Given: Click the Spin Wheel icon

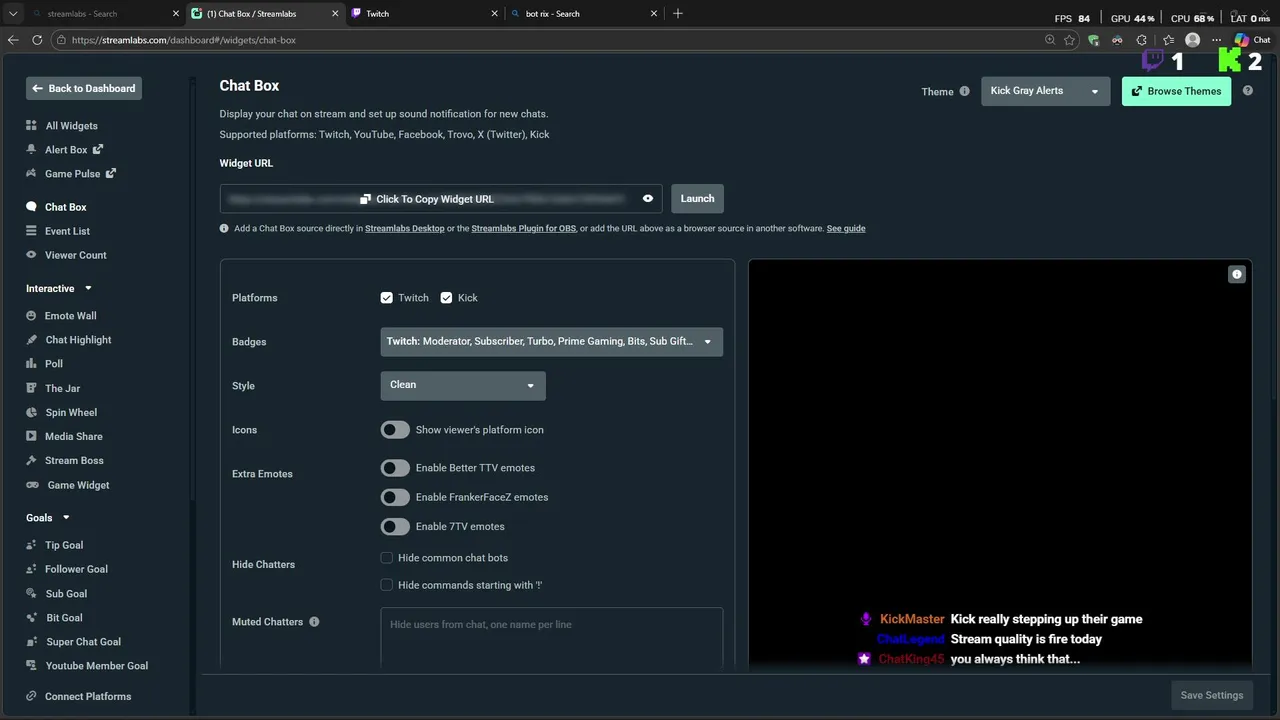Looking at the screenshot, I should [31, 412].
